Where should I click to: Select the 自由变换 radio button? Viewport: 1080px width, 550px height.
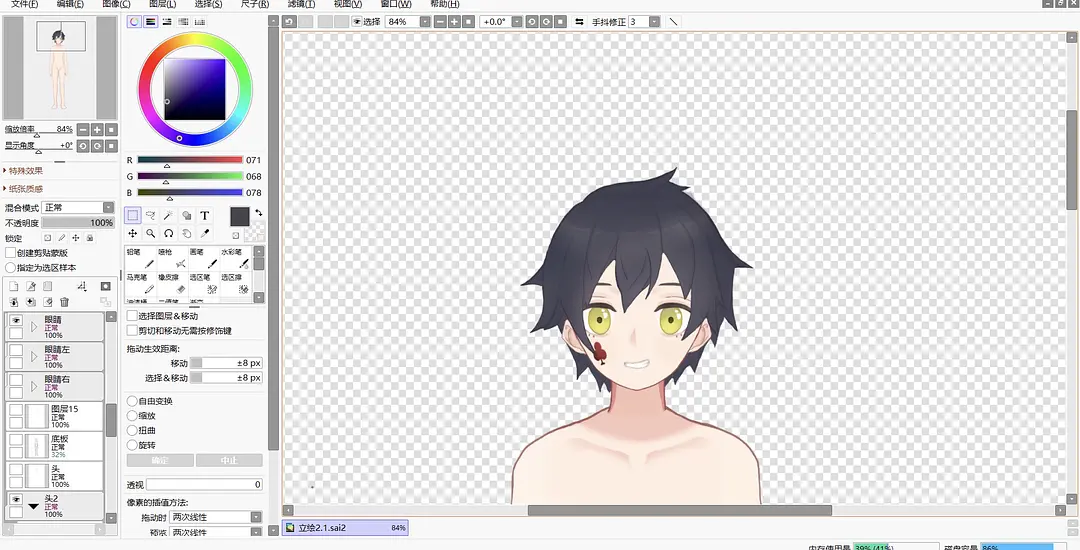(132, 401)
